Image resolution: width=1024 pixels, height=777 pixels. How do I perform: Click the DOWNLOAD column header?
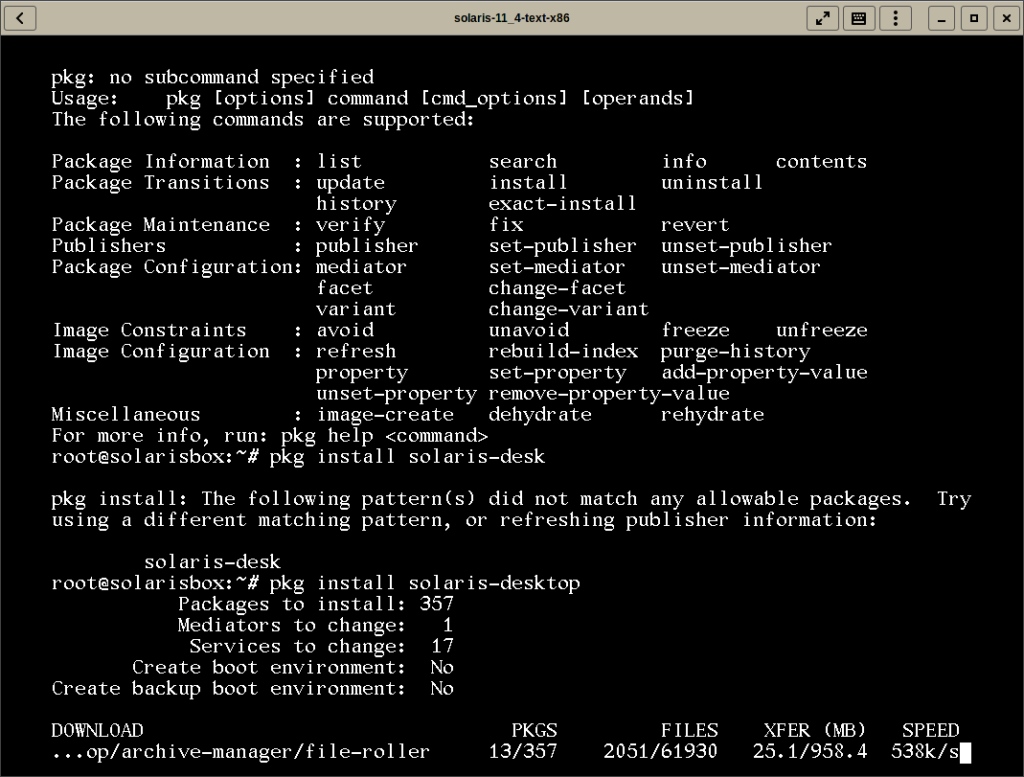97,731
